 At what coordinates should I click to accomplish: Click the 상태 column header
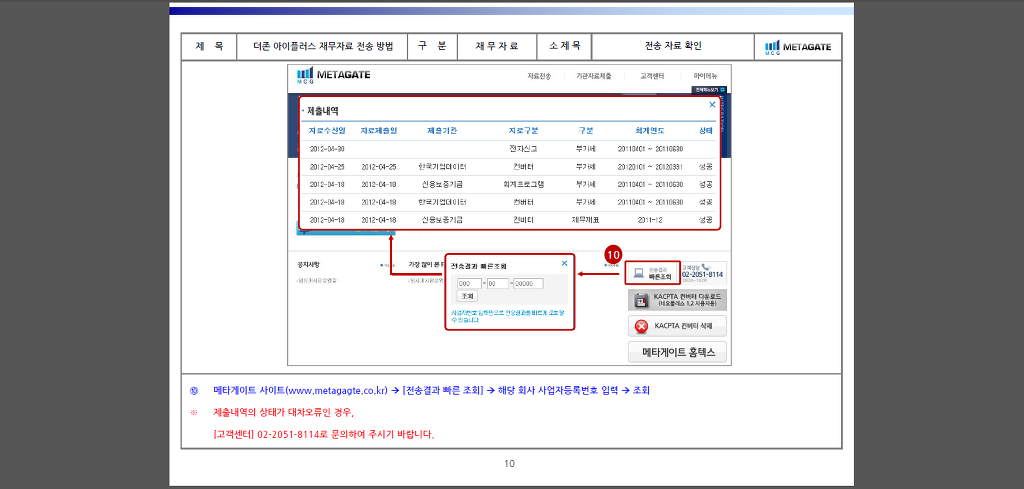pos(705,131)
